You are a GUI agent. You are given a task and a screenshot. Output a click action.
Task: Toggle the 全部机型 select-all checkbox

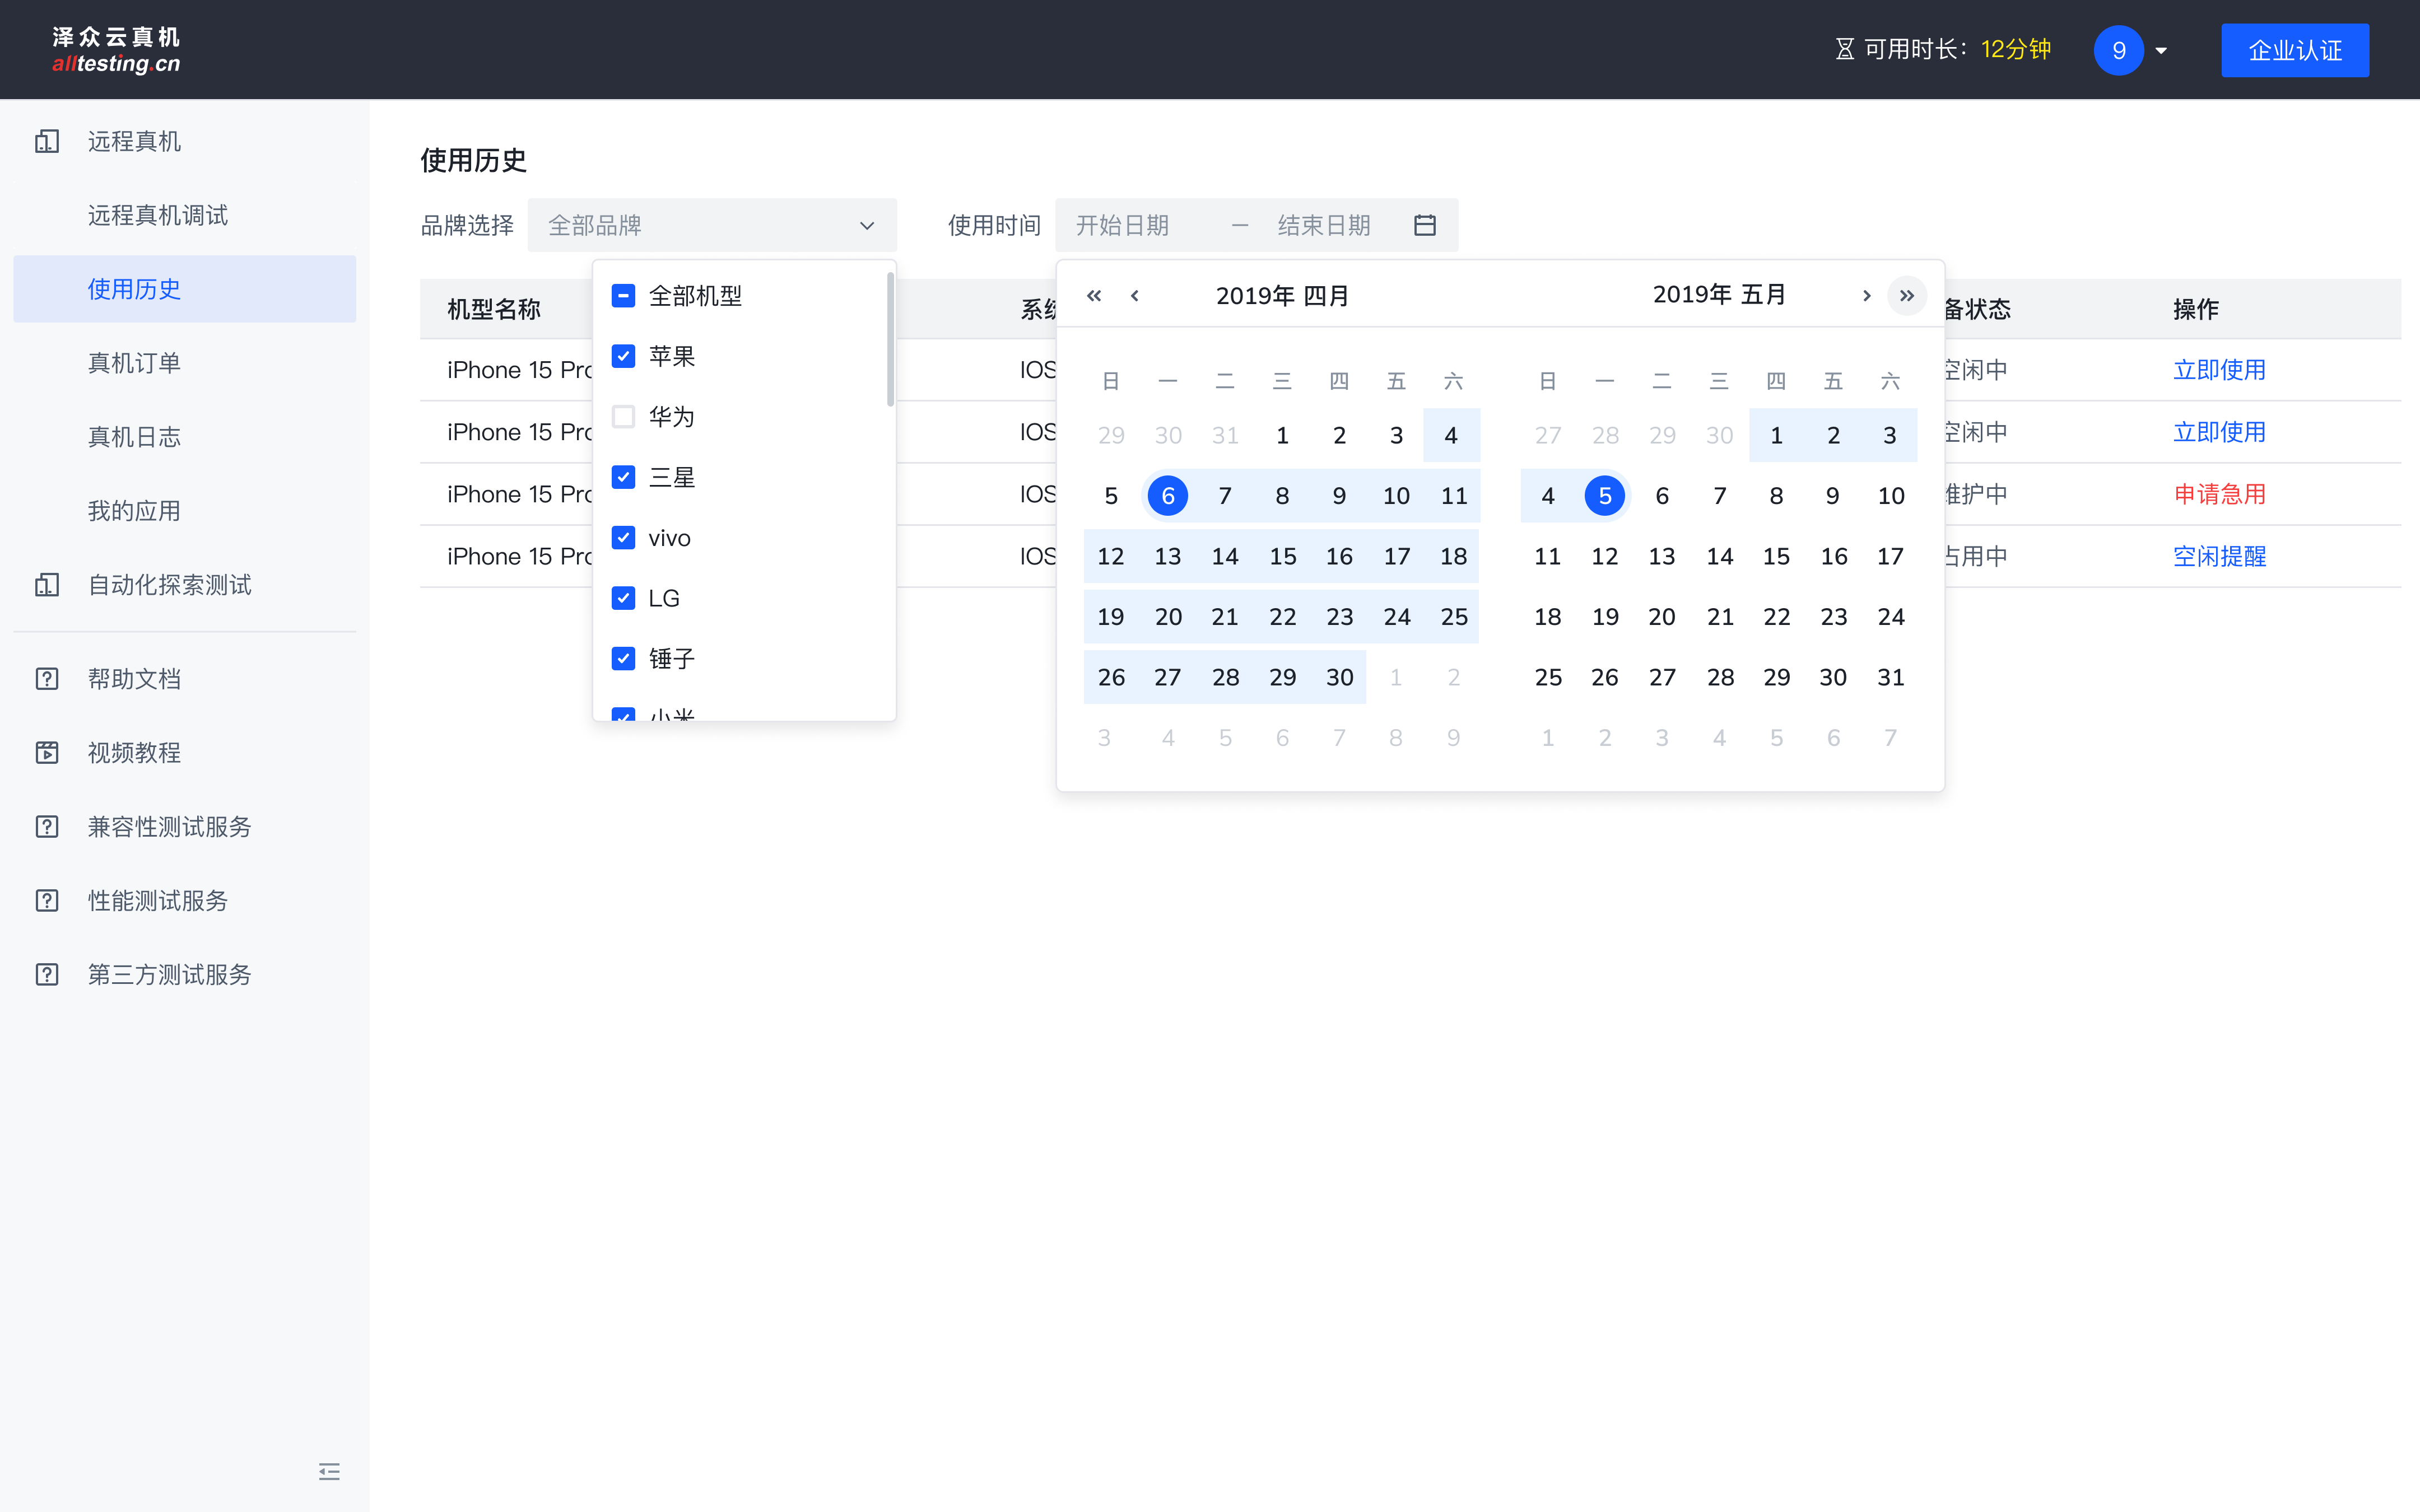[x=623, y=295]
